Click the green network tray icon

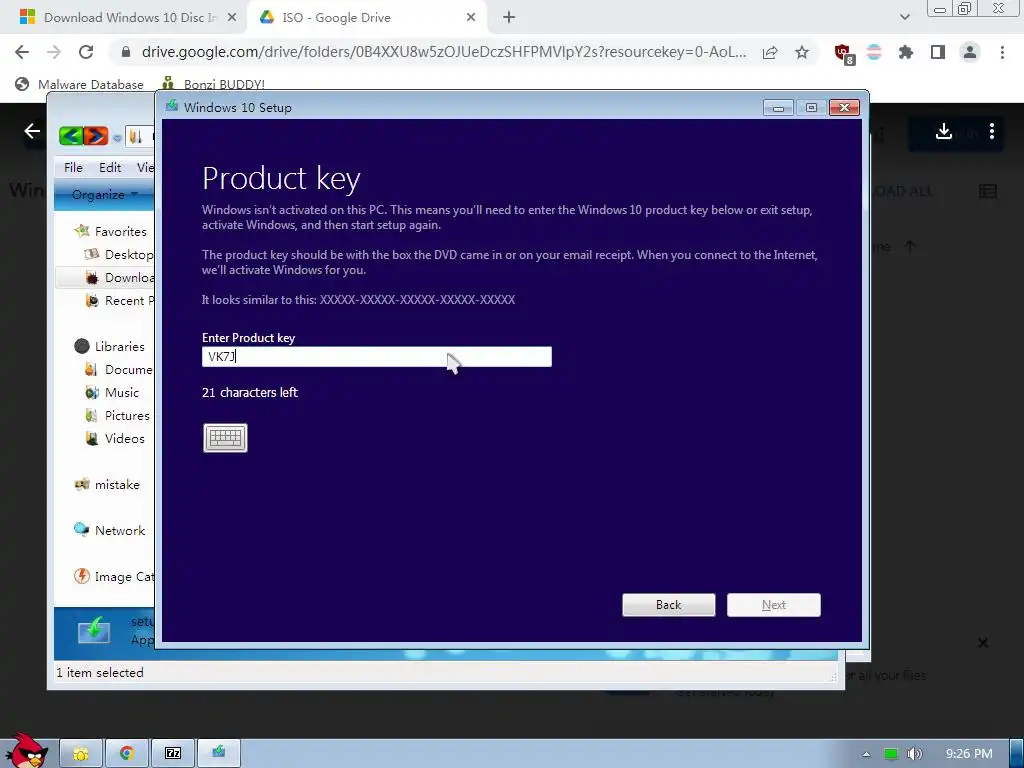[891, 754]
